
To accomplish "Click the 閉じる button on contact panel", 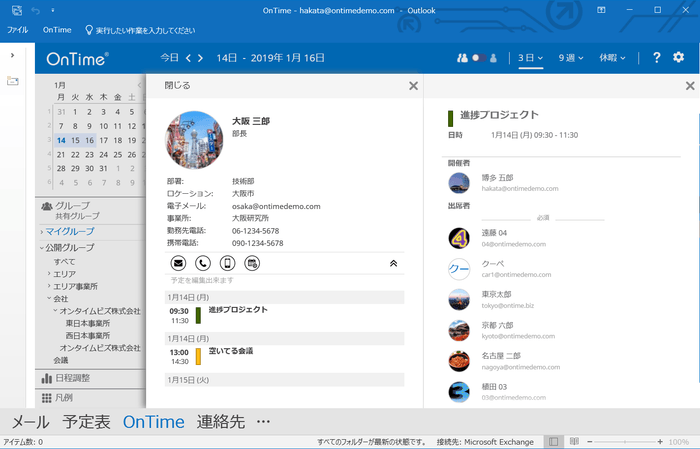I will click(x=177, y=86).
